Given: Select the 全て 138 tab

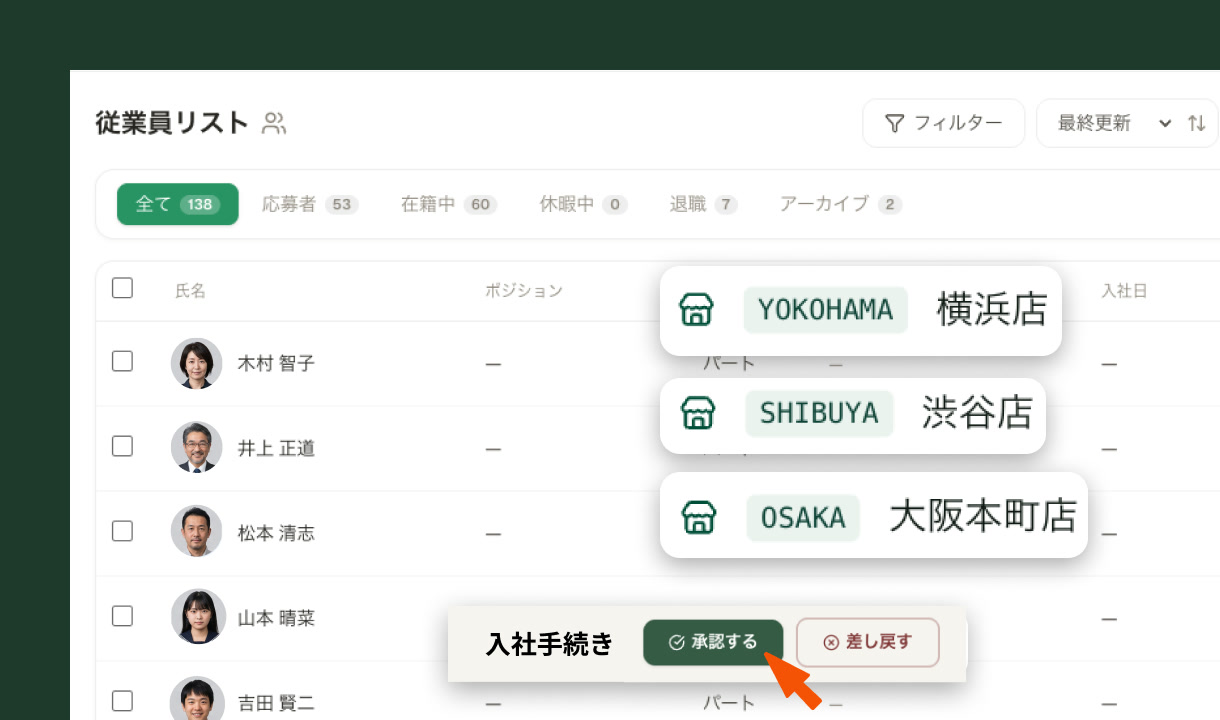Looking at the screenshot, I should pyautogui.click(x=178, y=204).
